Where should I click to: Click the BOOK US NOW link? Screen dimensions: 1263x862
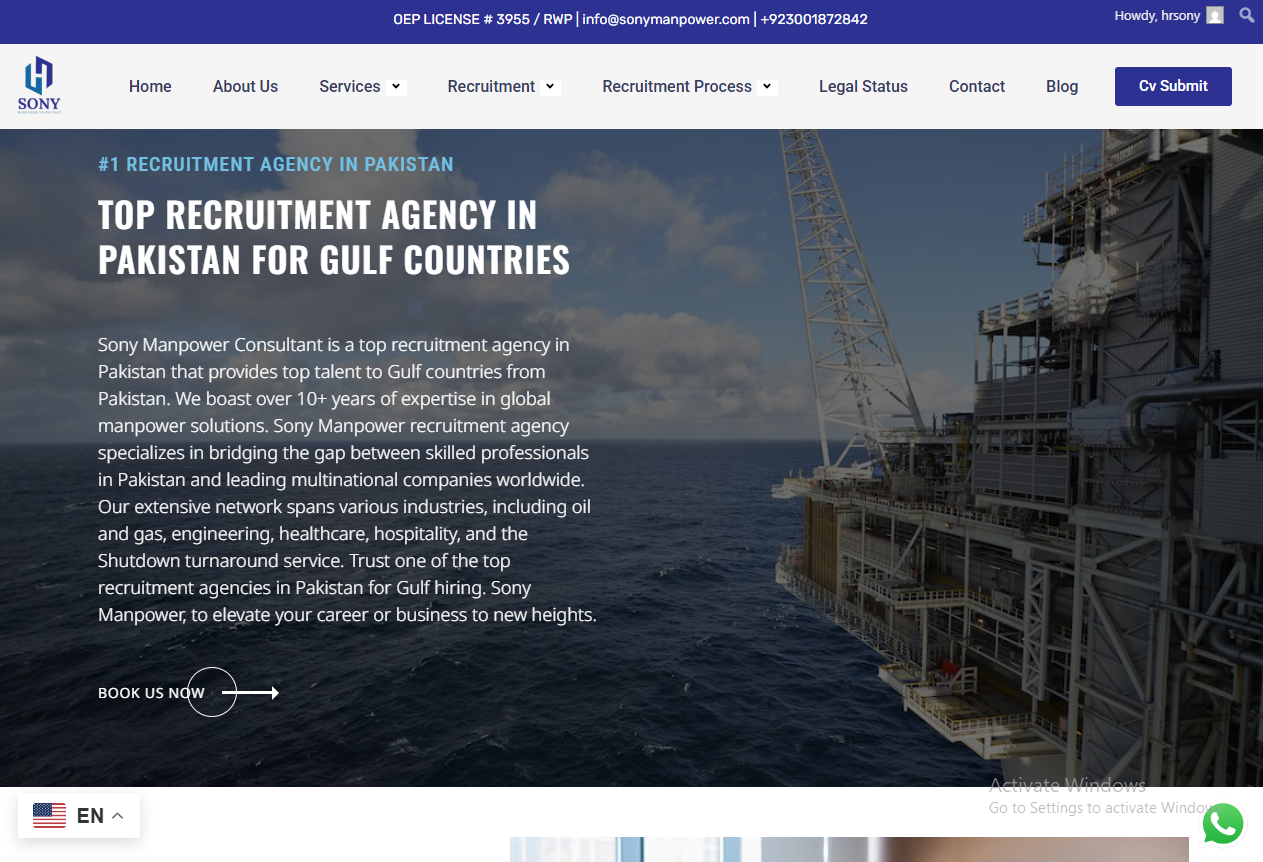(151, 693)
